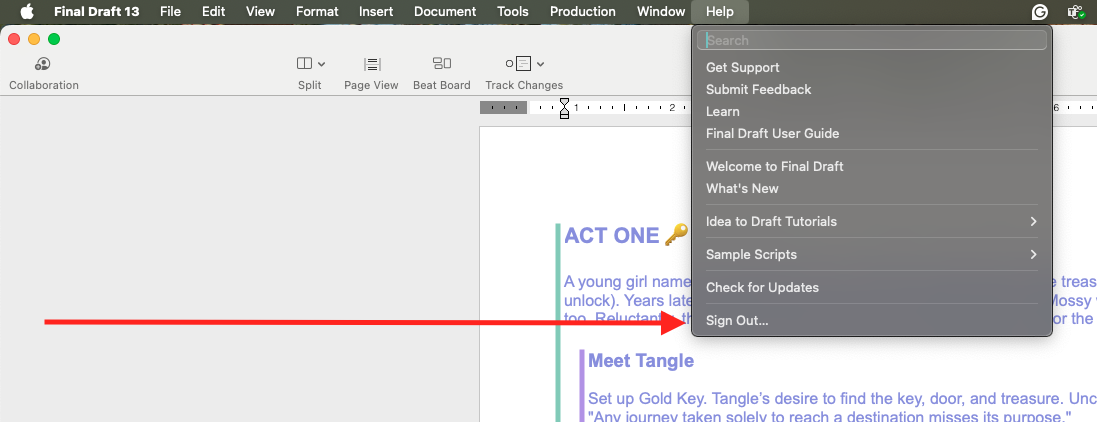This screenshot has width=1097, height=422.
Task: Open the Window menu
Action: pos(661,11)
